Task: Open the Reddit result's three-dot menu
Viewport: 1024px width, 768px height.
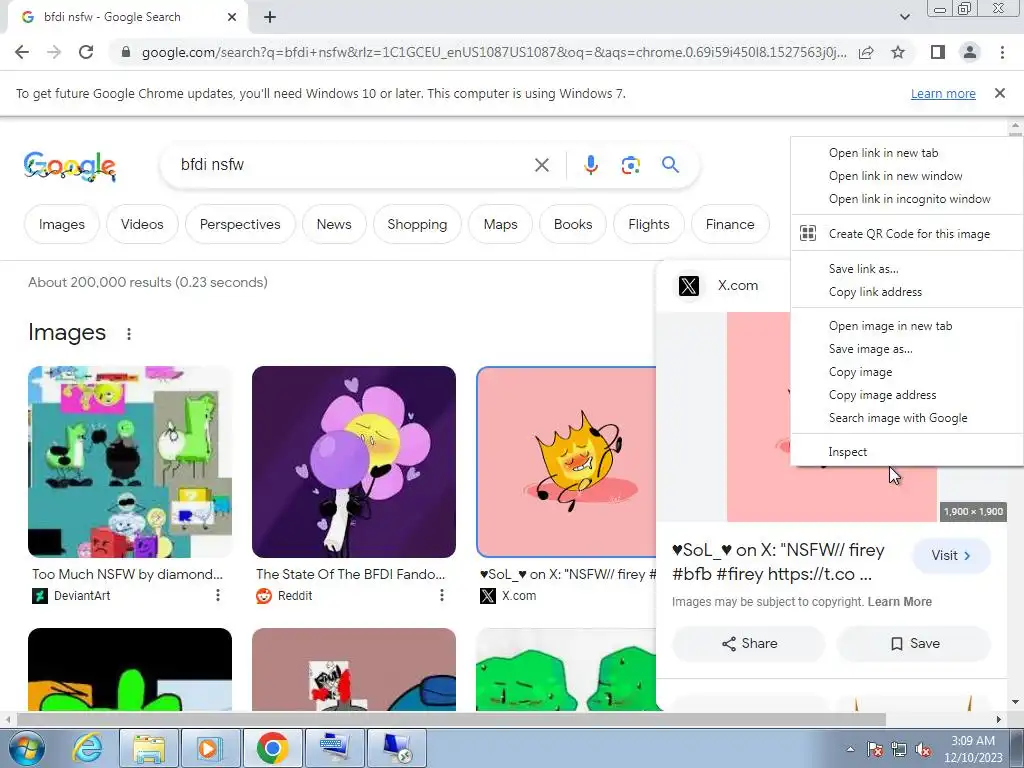Action: click(x=441, y=595)
